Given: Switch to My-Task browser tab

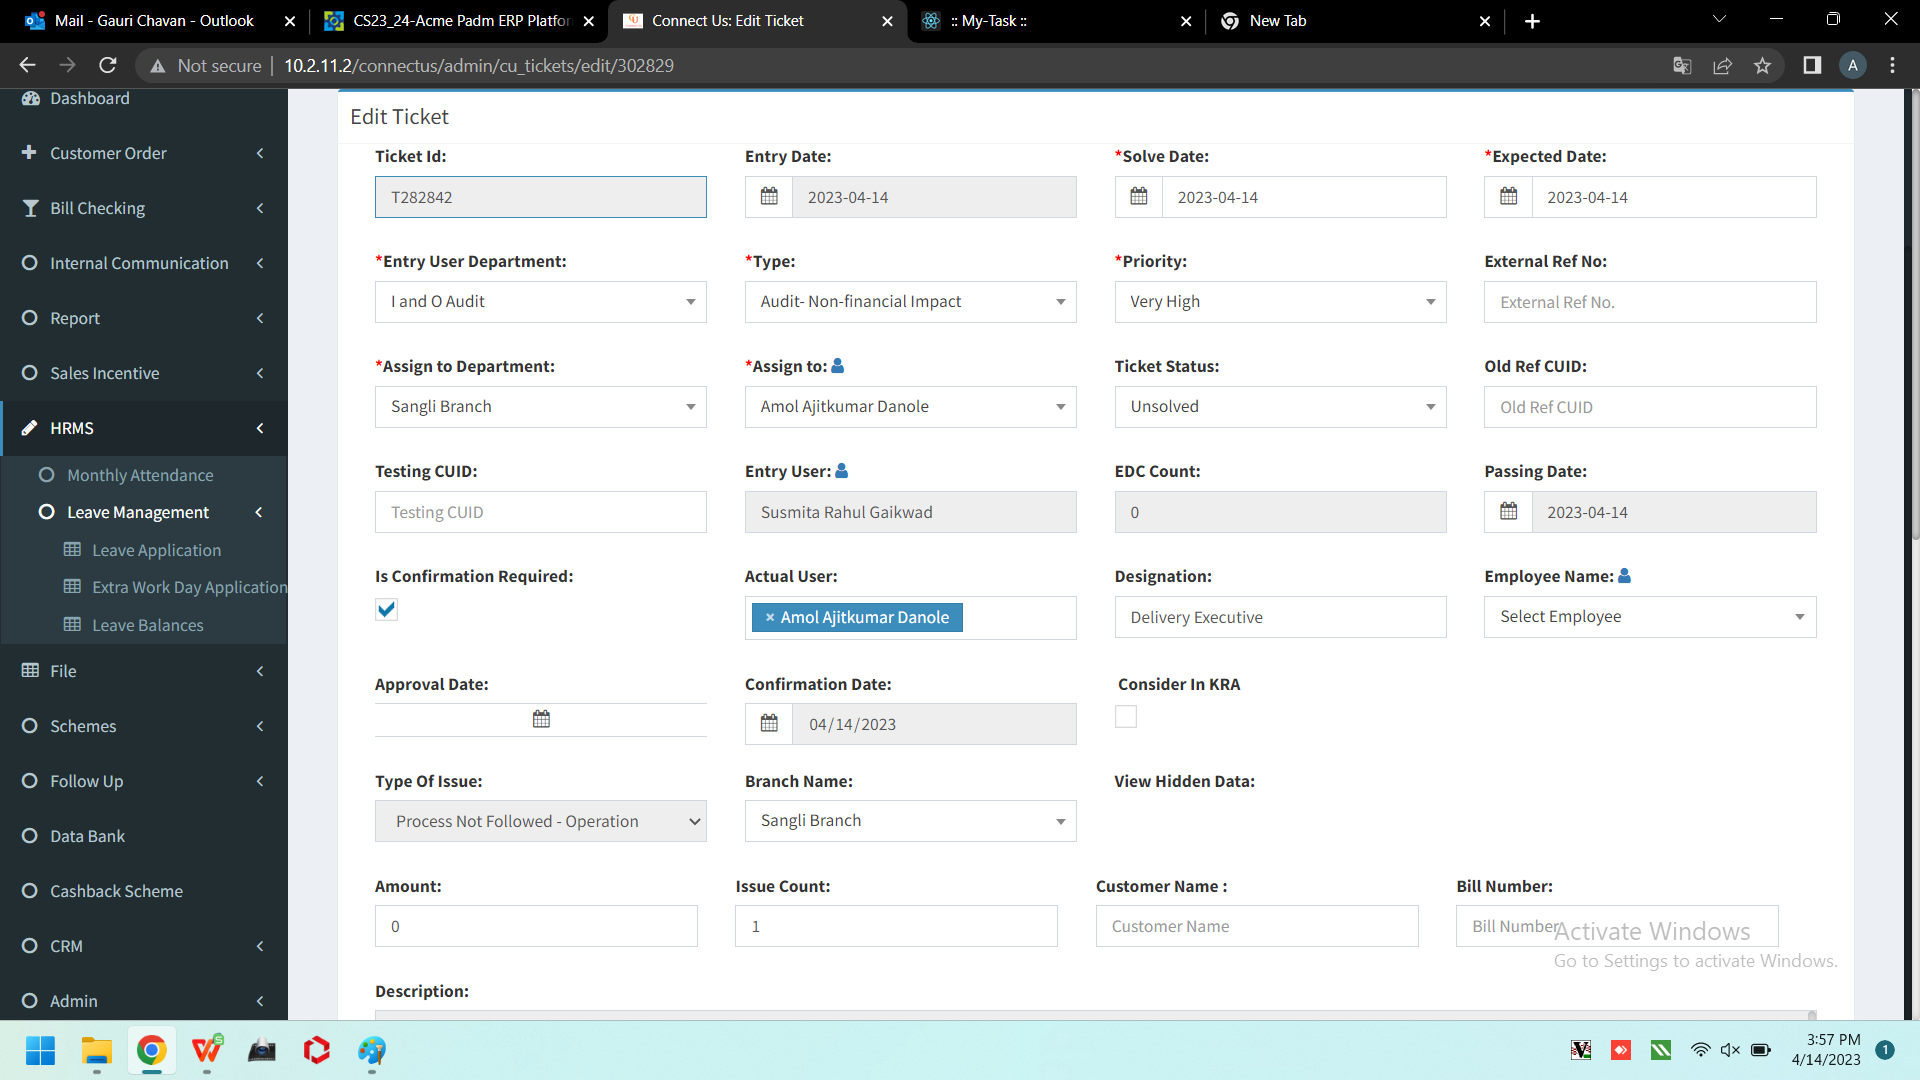Looking at the screenshot, I should tap(1057, 21).
